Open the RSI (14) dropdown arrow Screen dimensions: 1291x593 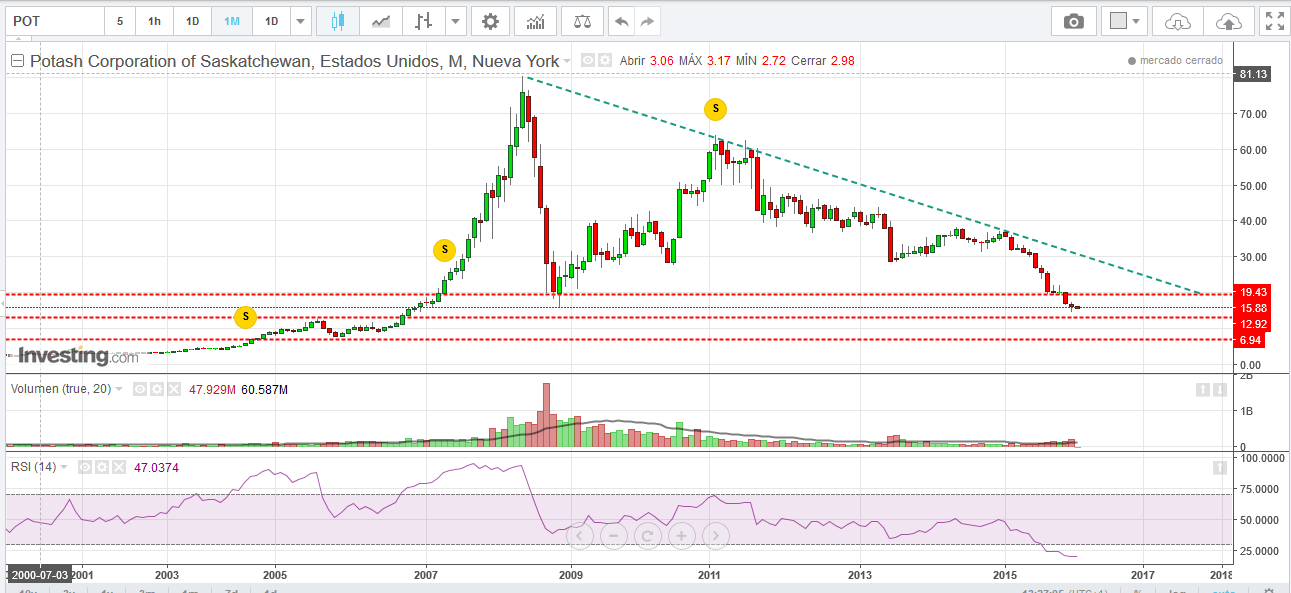(64, 467)
